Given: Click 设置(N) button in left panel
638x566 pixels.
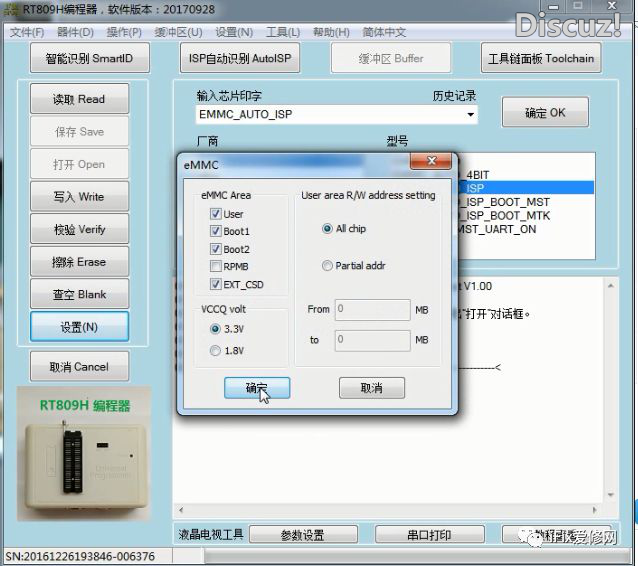Looking at the screenshot, I should tap(79, 327).
